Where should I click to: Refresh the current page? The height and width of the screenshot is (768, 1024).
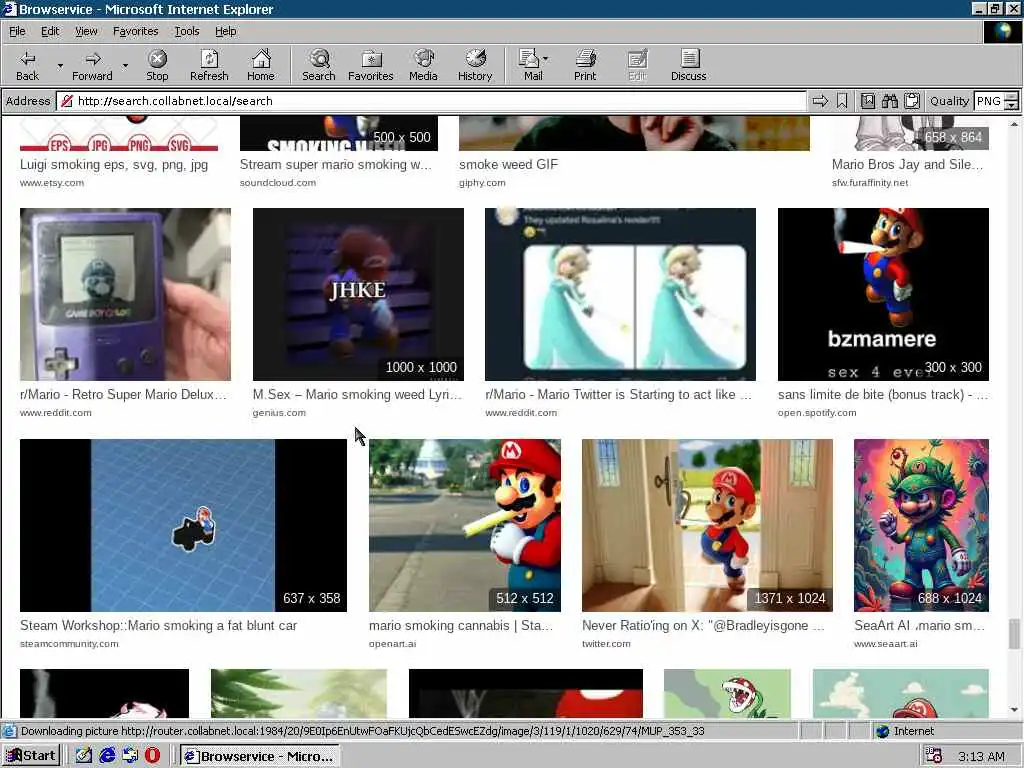pyautogui.click(x=209, y=65)
